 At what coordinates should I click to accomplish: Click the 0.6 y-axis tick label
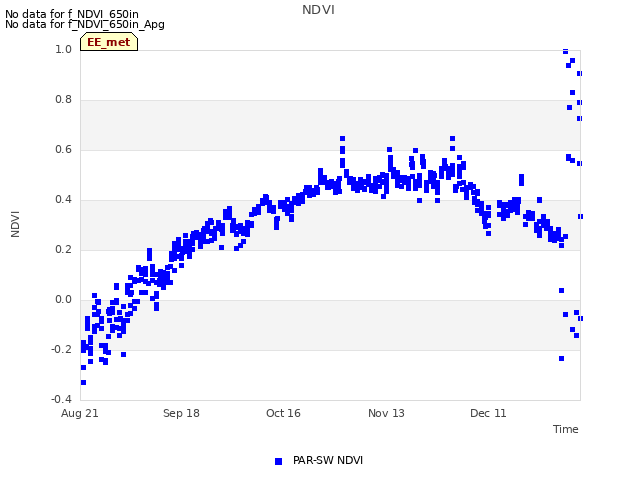[x=63, y=150]
